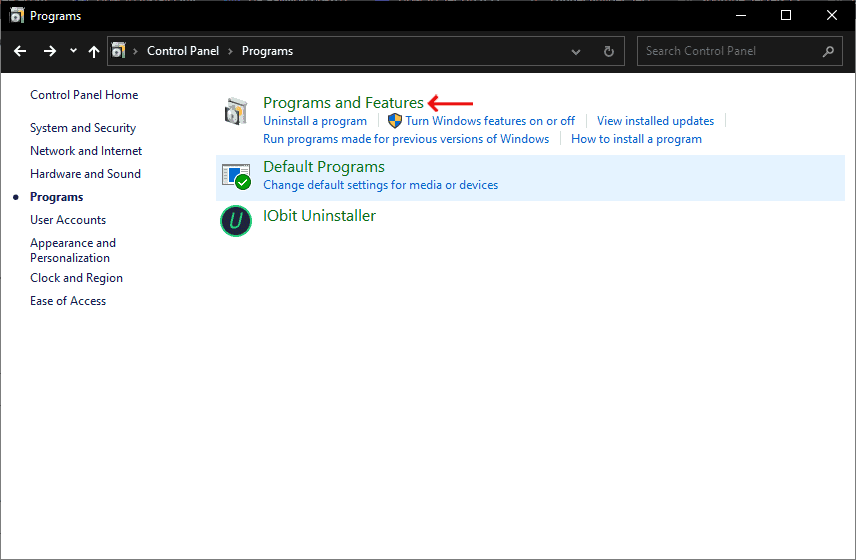Click the Programs and Features icon
The image size is (856, 560).
pos(236,111)
